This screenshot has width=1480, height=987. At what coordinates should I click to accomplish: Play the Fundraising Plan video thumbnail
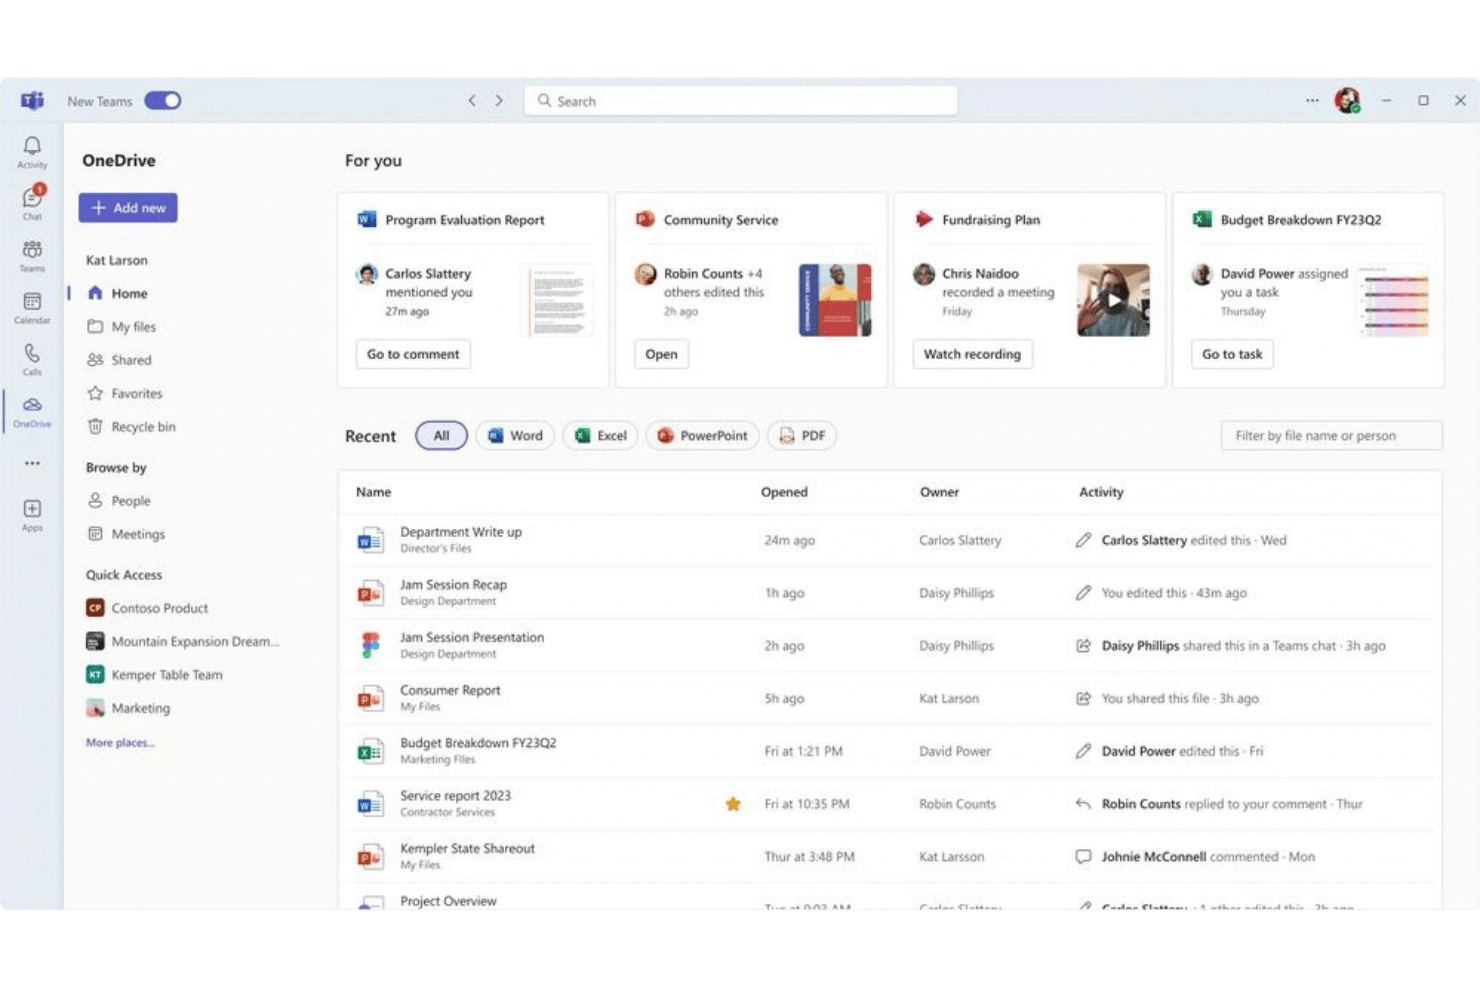tap(1113, 300)
